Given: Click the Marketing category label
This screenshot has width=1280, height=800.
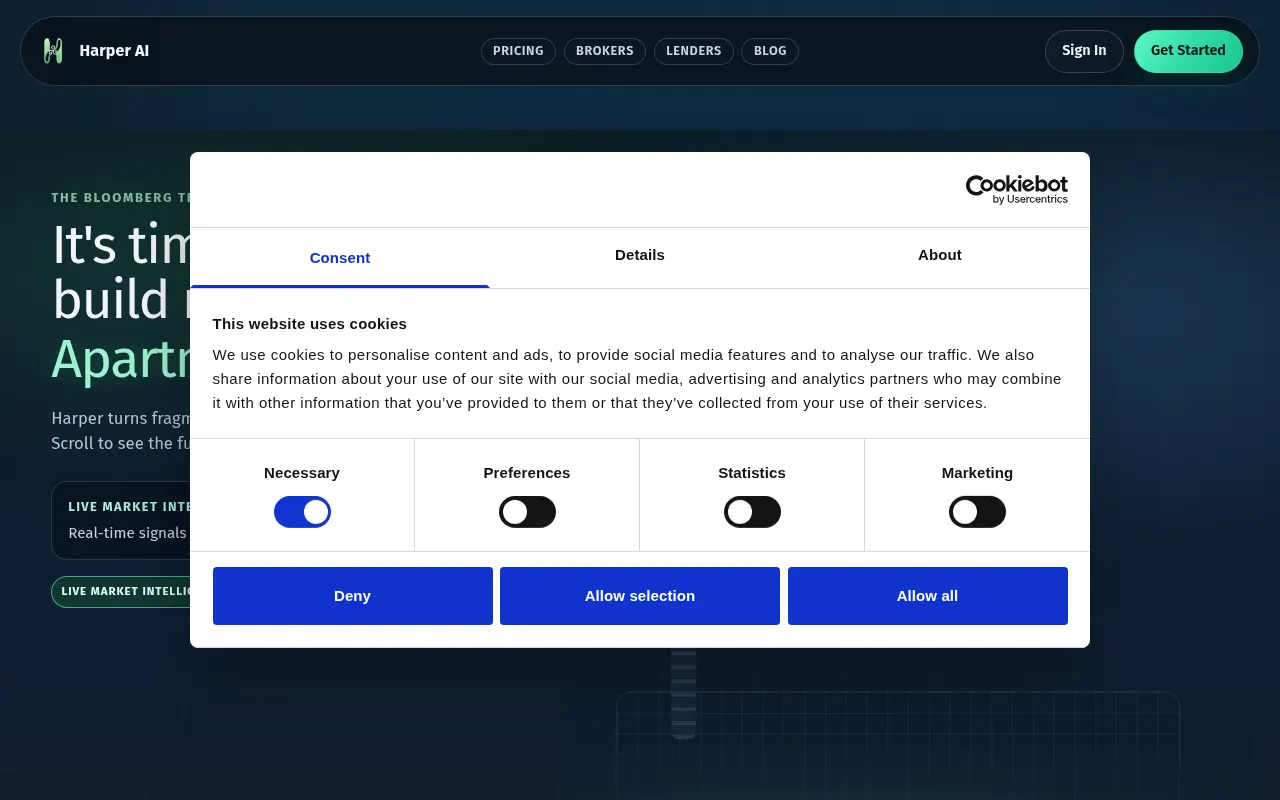Looking at the screenshot, I should [977, 473].
